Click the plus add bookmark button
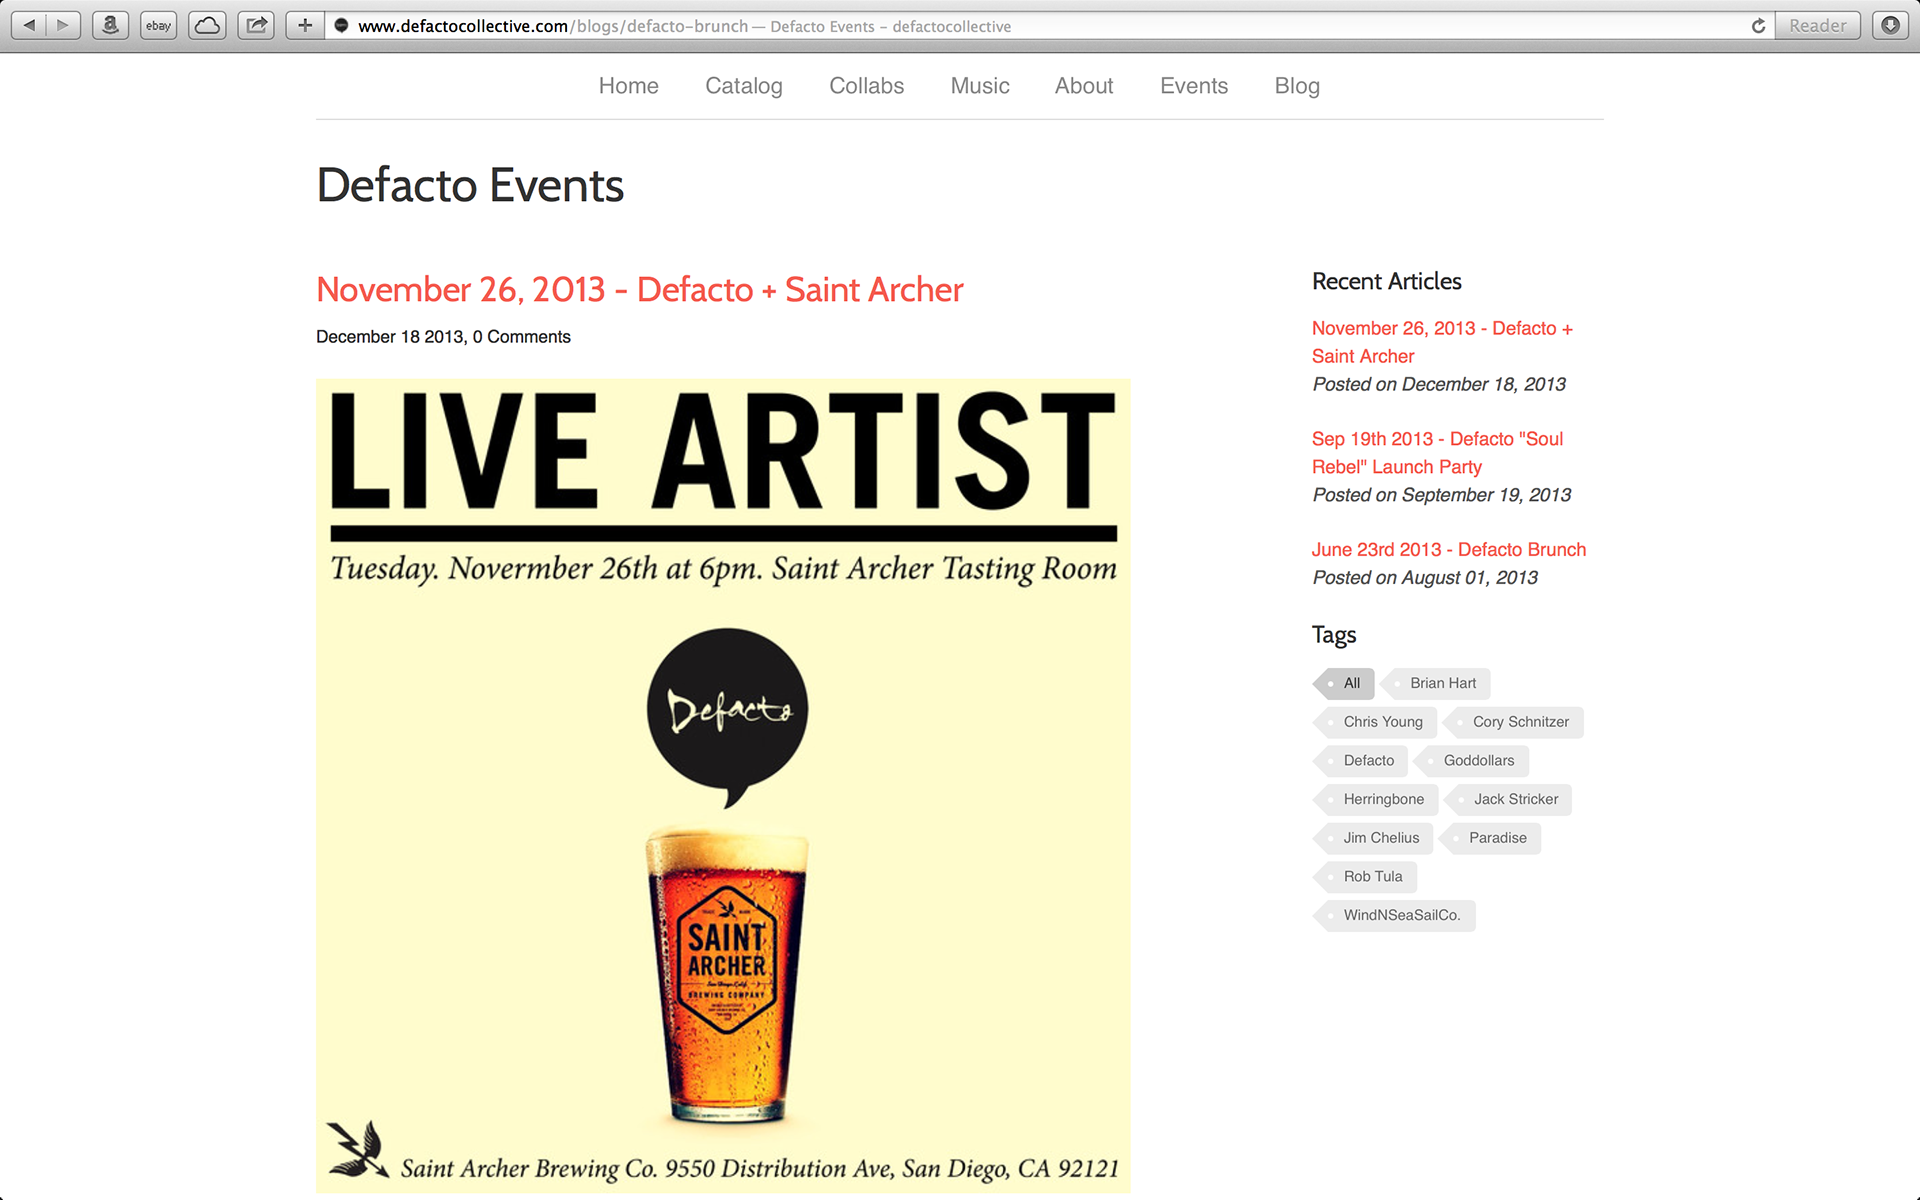This screenshot has width=1920, height=1200. [x=305, y=25]
